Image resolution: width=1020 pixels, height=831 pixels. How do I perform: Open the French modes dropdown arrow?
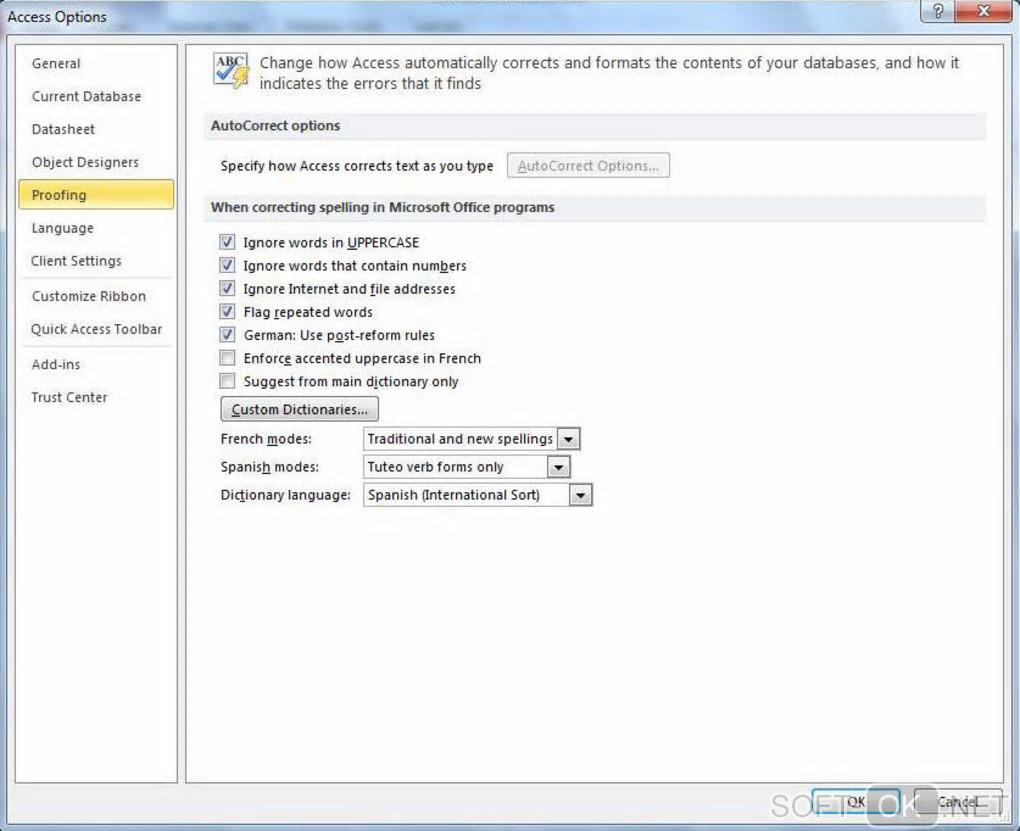coord(569,439)
